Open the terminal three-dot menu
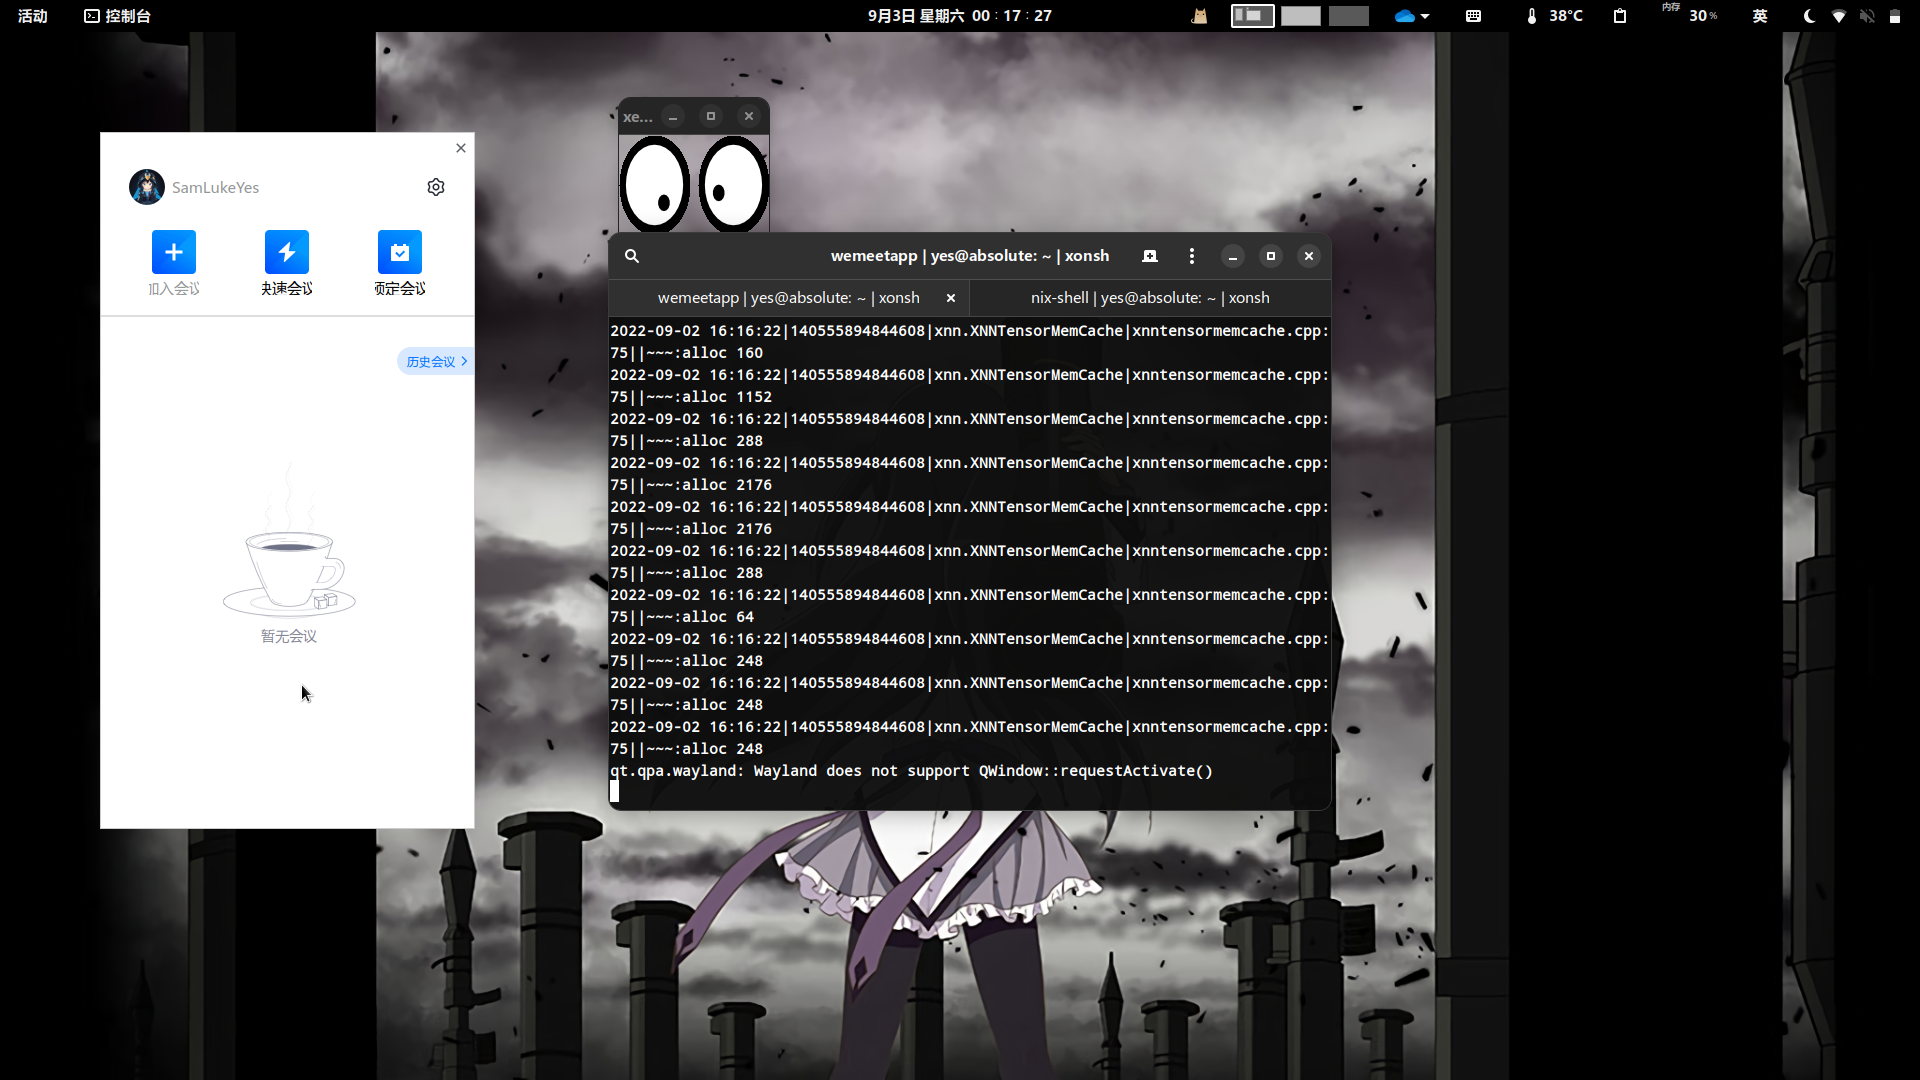The height and width of the screenshot is (1080, 1920). (1191, 256)
